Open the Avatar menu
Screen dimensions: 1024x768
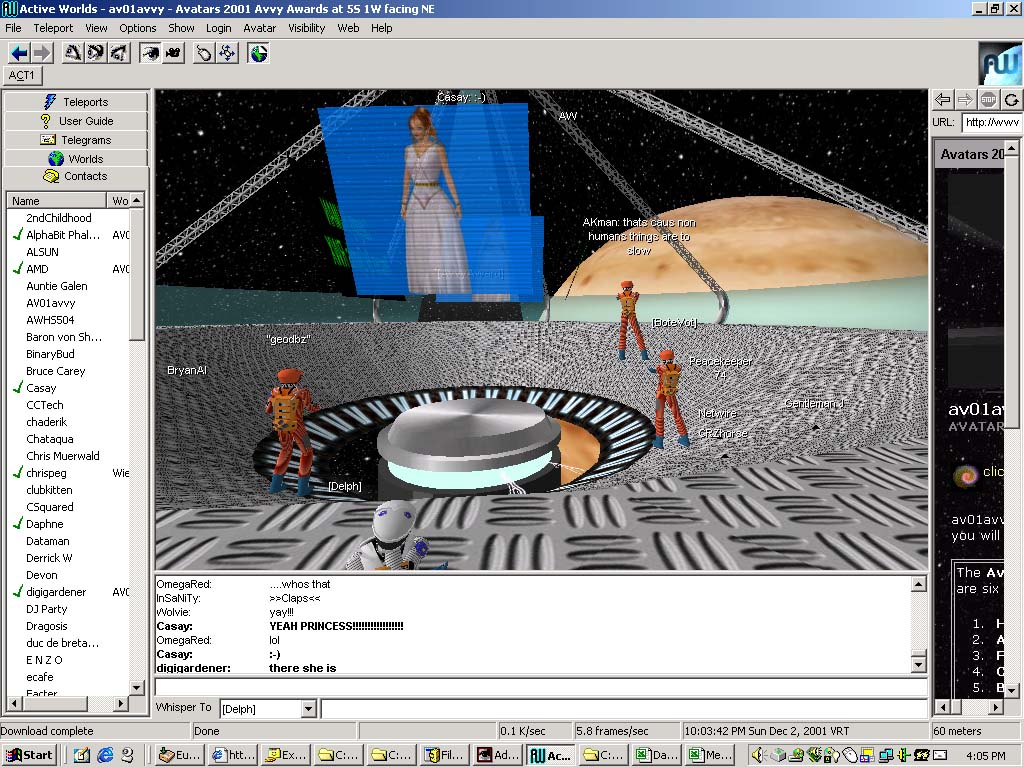point(260,28)
